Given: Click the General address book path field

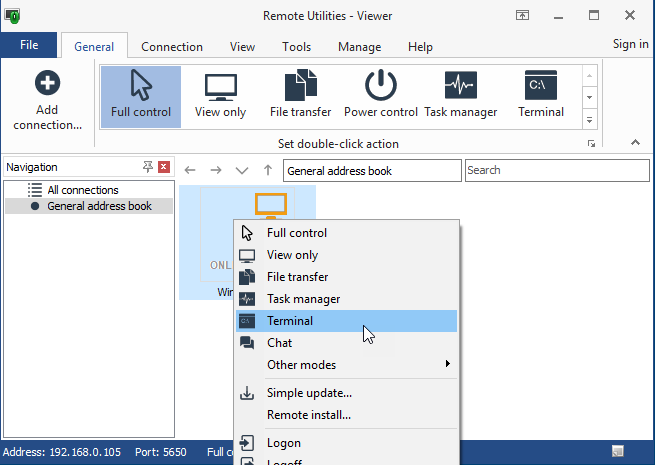Looking at the screenshot, I should (x=372, y=170).
